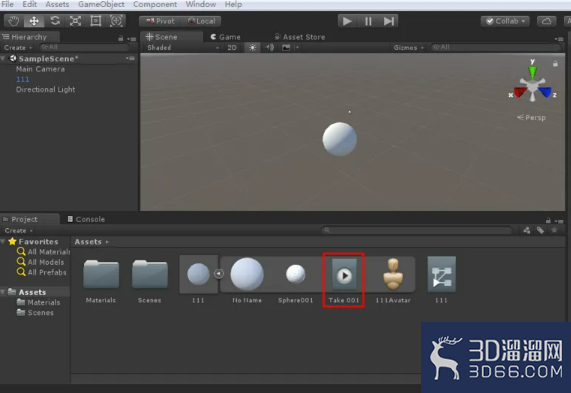Screen dimensions: 571x393
Task: Open the File menu
Action: [7, 4]
